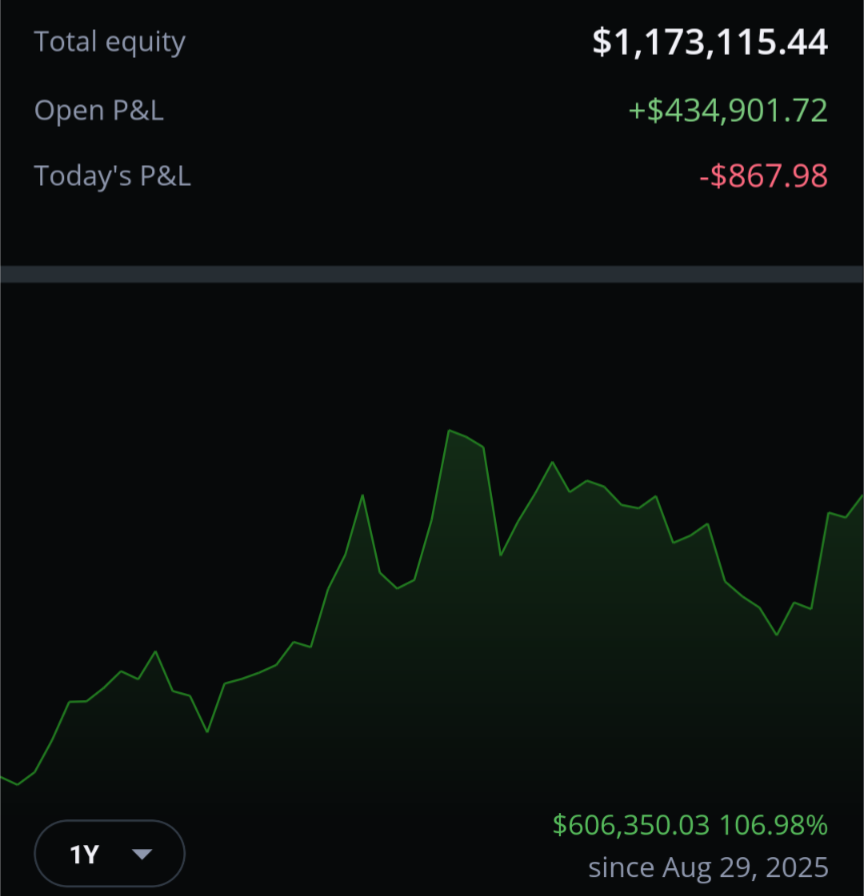This screenshot has width=864, height=896.
Task: Select Today's P&L value -$867.98
Action: click(763, 175)
